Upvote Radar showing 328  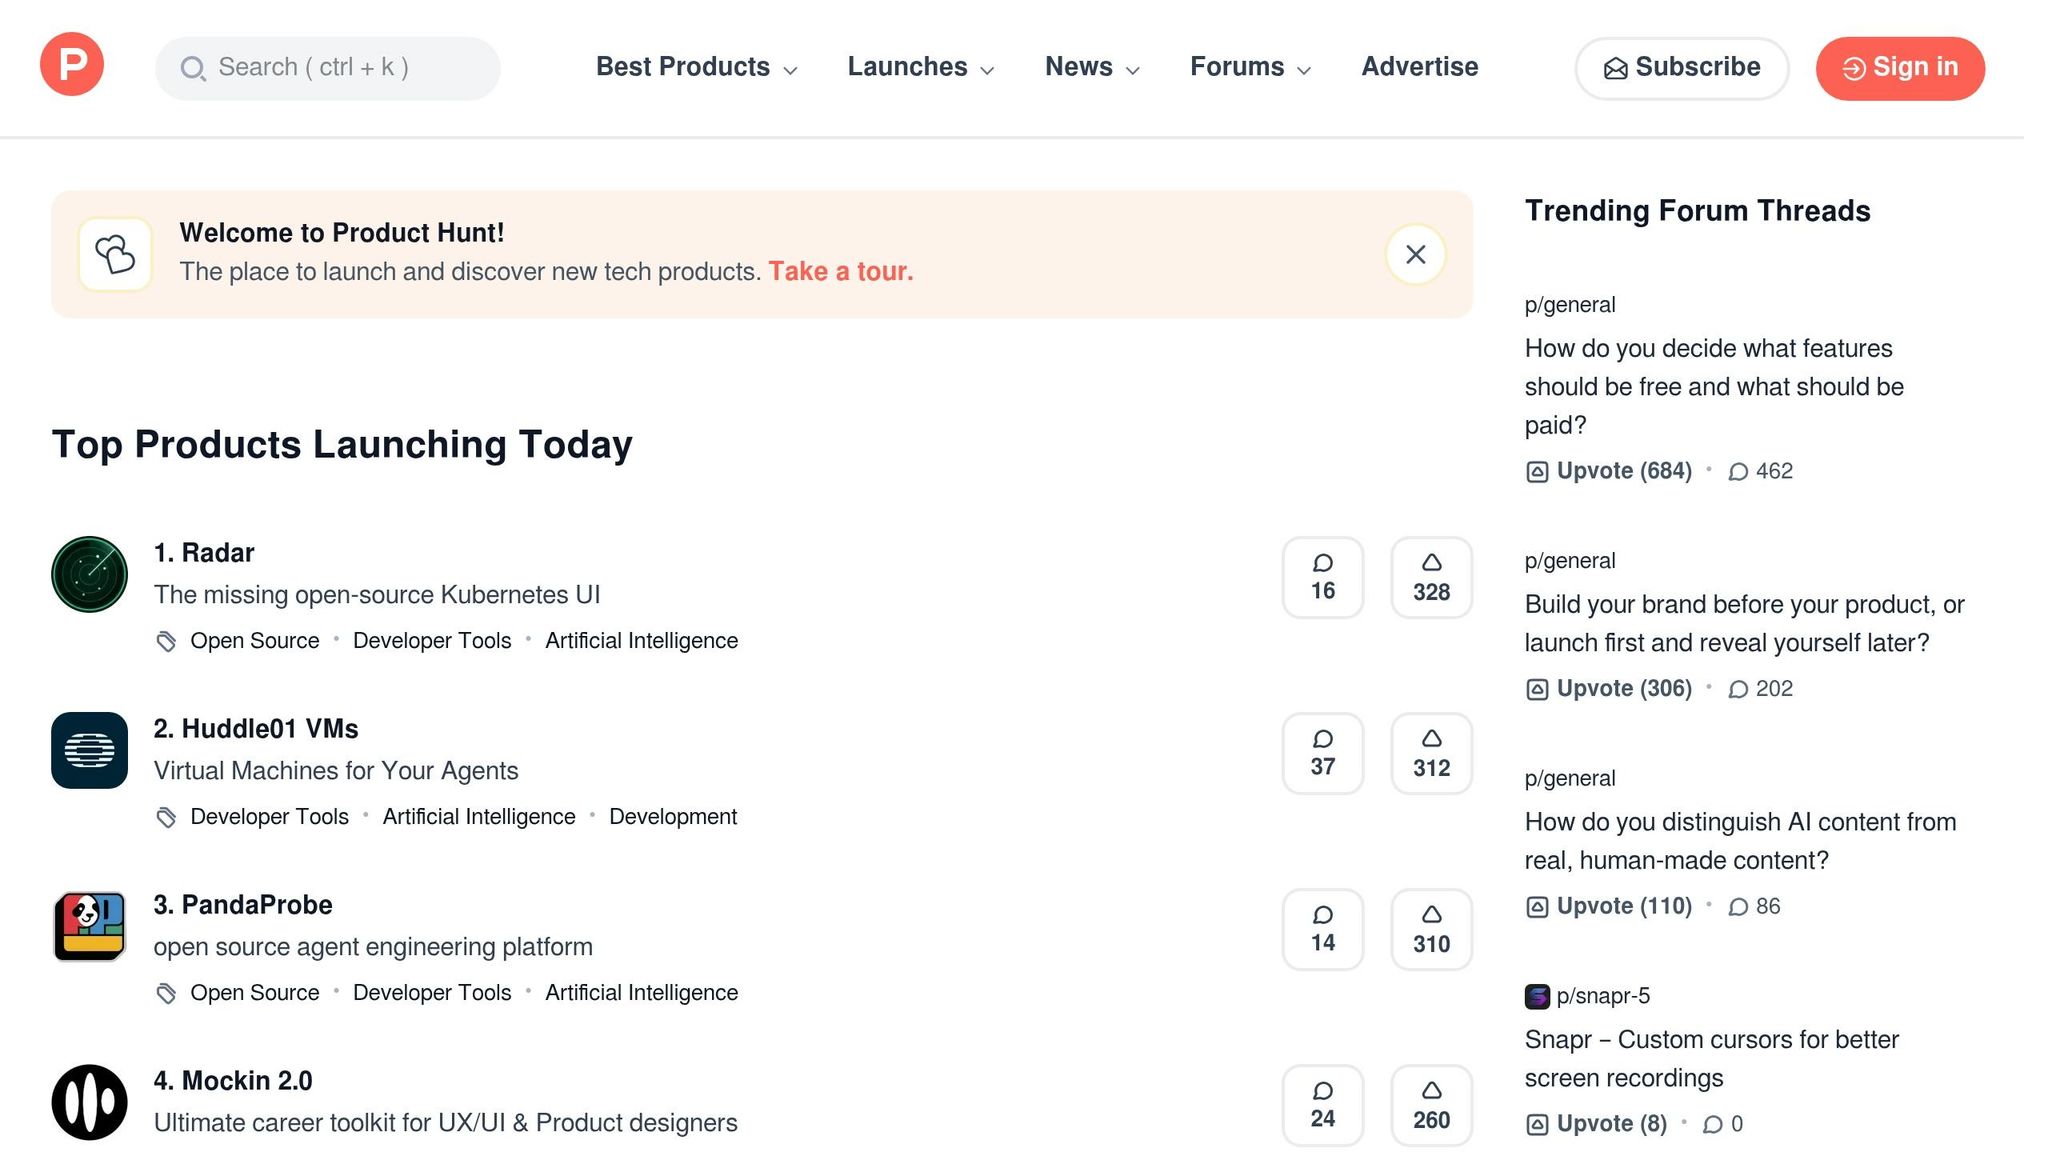point(1431,577)
